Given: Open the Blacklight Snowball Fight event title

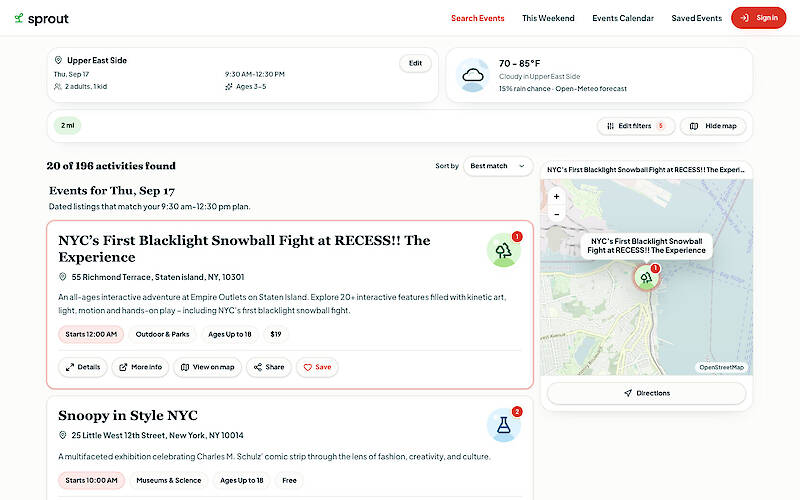Looking at the screenshot, I should (x=244, y=248).
